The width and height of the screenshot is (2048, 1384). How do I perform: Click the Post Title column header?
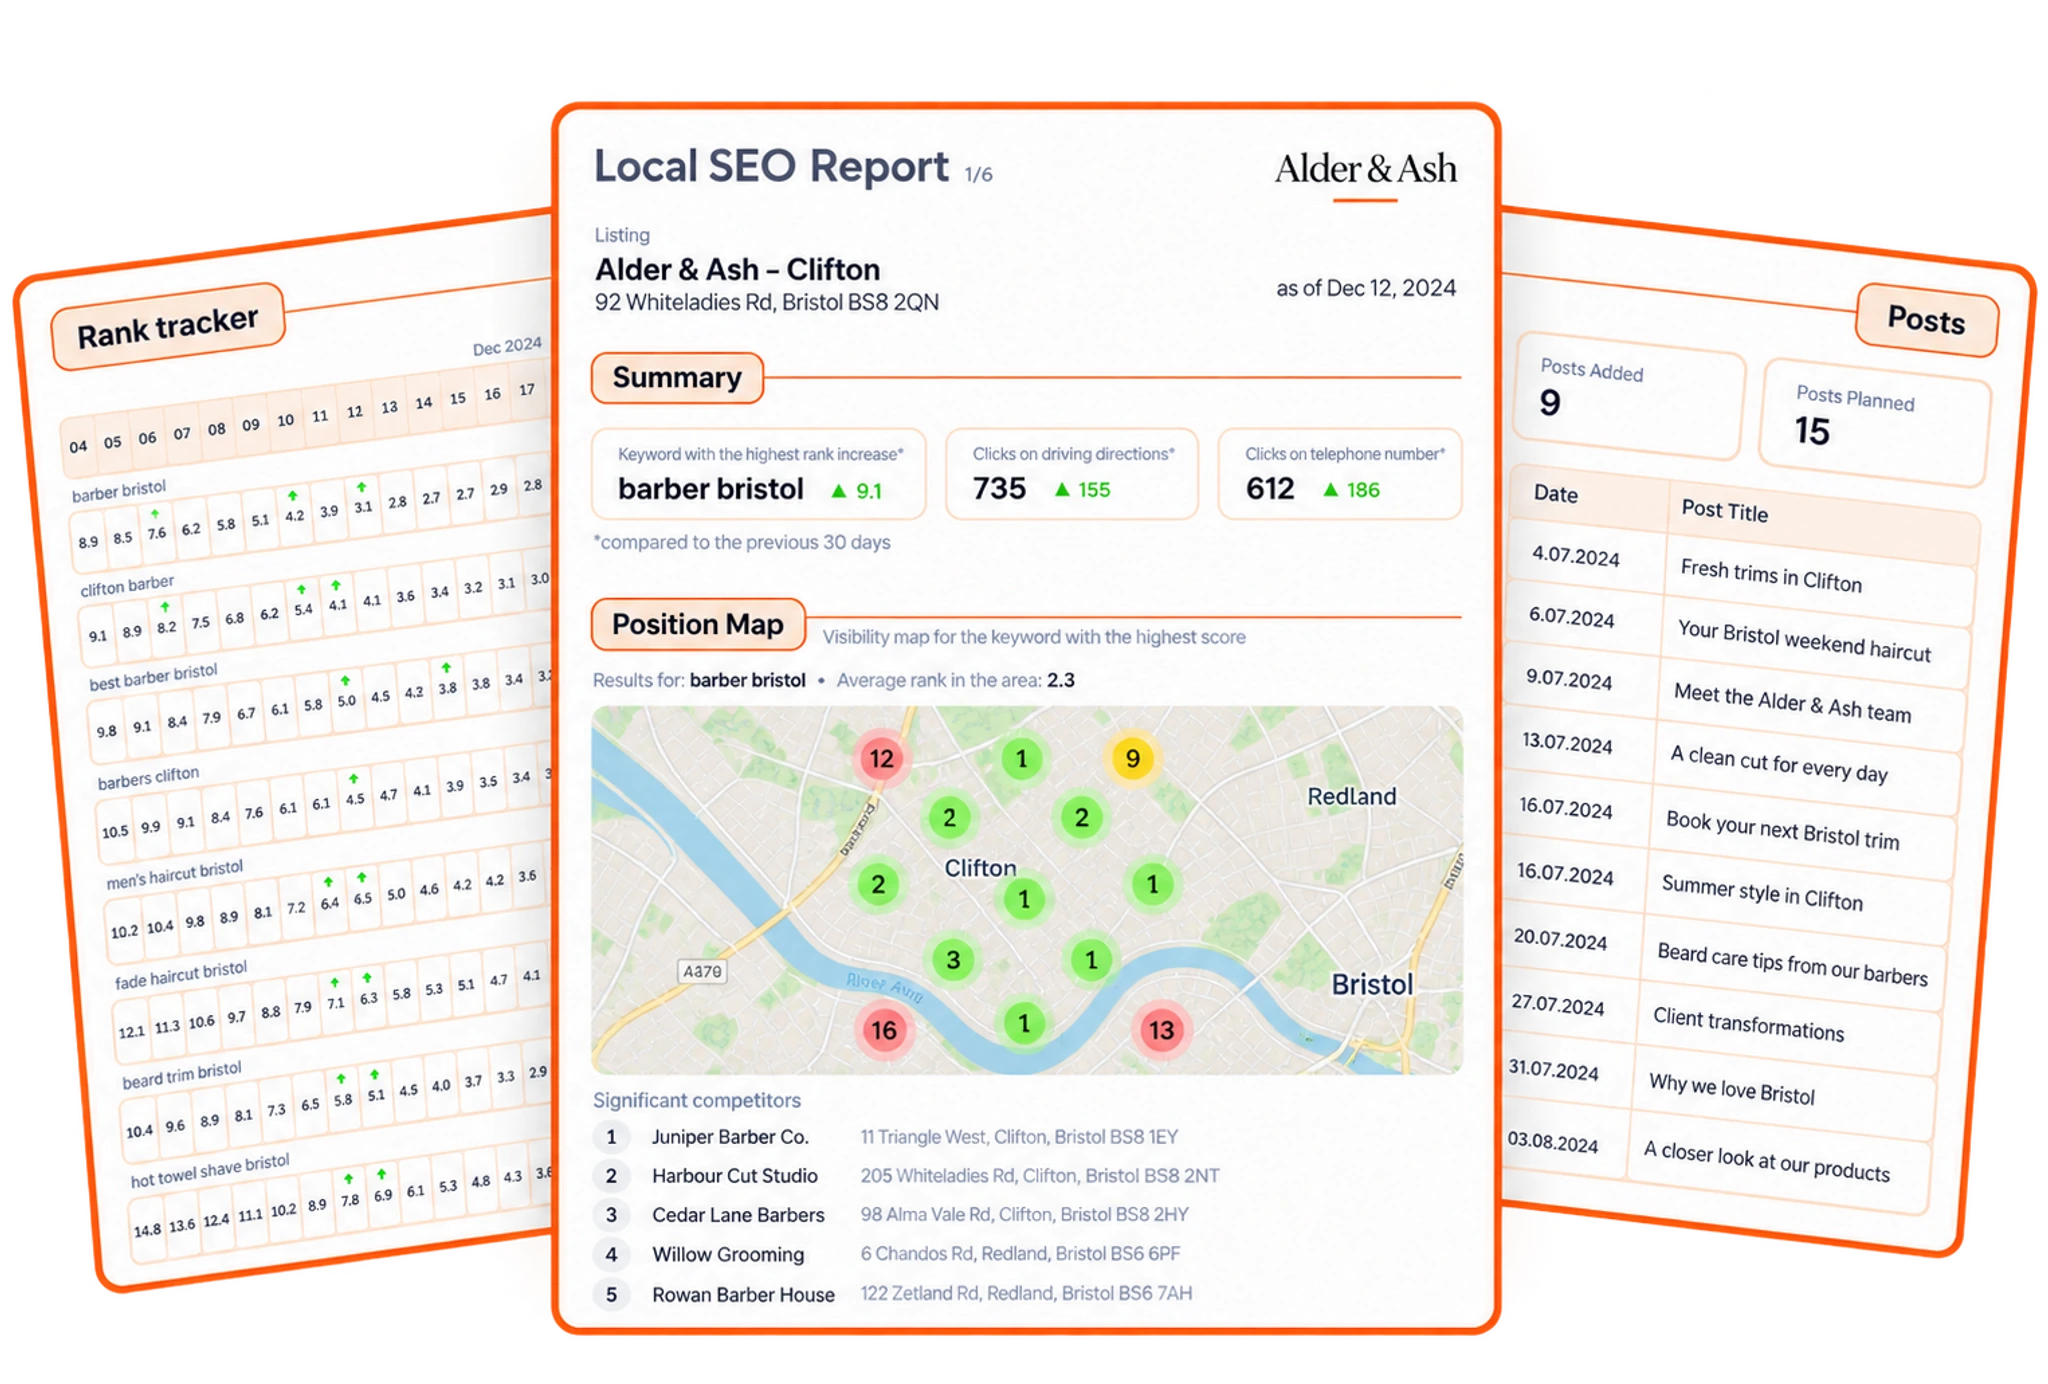coord(1725,510)
